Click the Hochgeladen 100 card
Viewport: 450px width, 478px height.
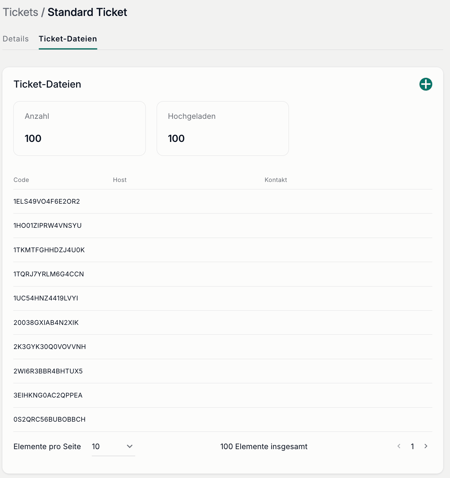pyautogui.click(x=222, y=128)
